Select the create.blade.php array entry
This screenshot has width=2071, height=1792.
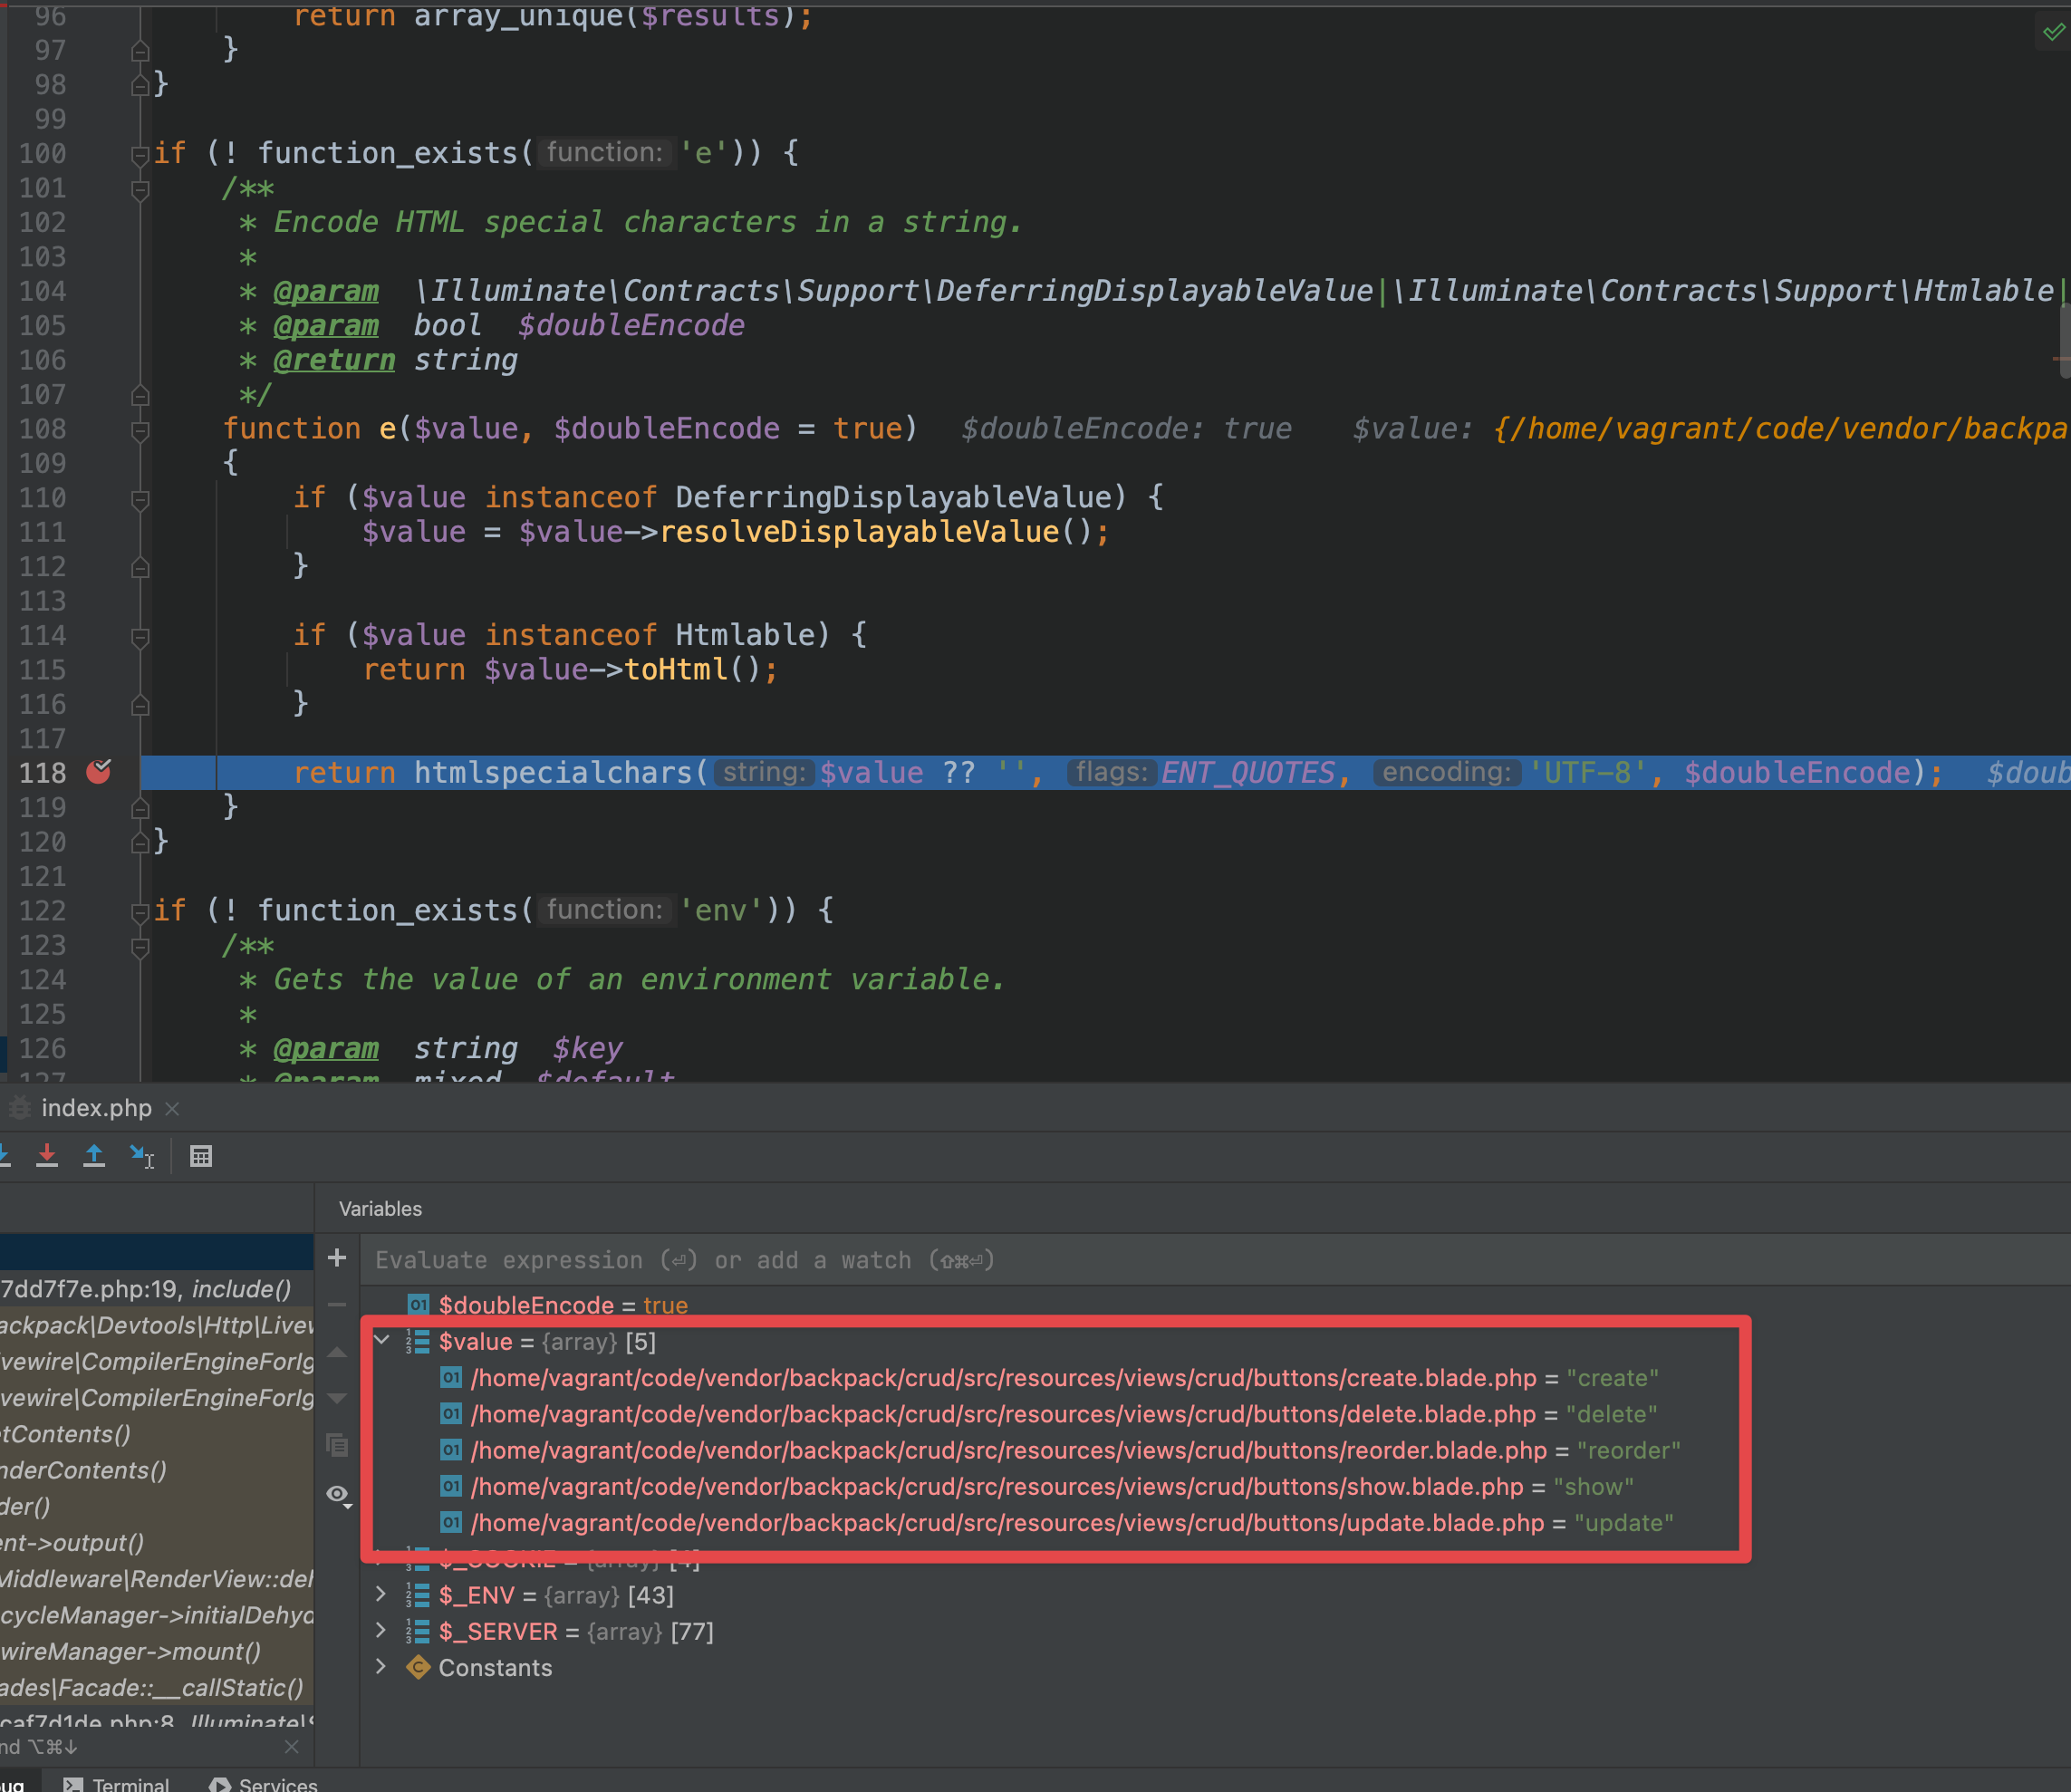coord(1049,1378)
